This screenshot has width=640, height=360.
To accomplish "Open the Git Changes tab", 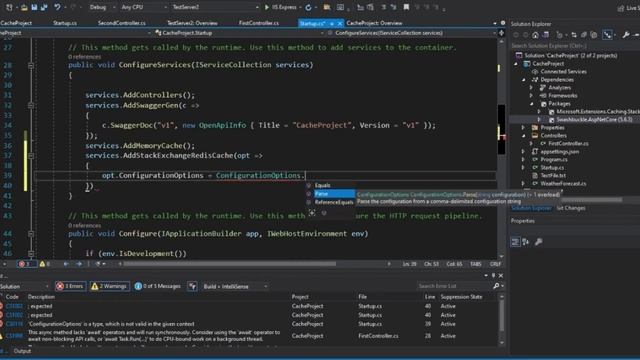I will pyautogui.click(x=571, y=208).
